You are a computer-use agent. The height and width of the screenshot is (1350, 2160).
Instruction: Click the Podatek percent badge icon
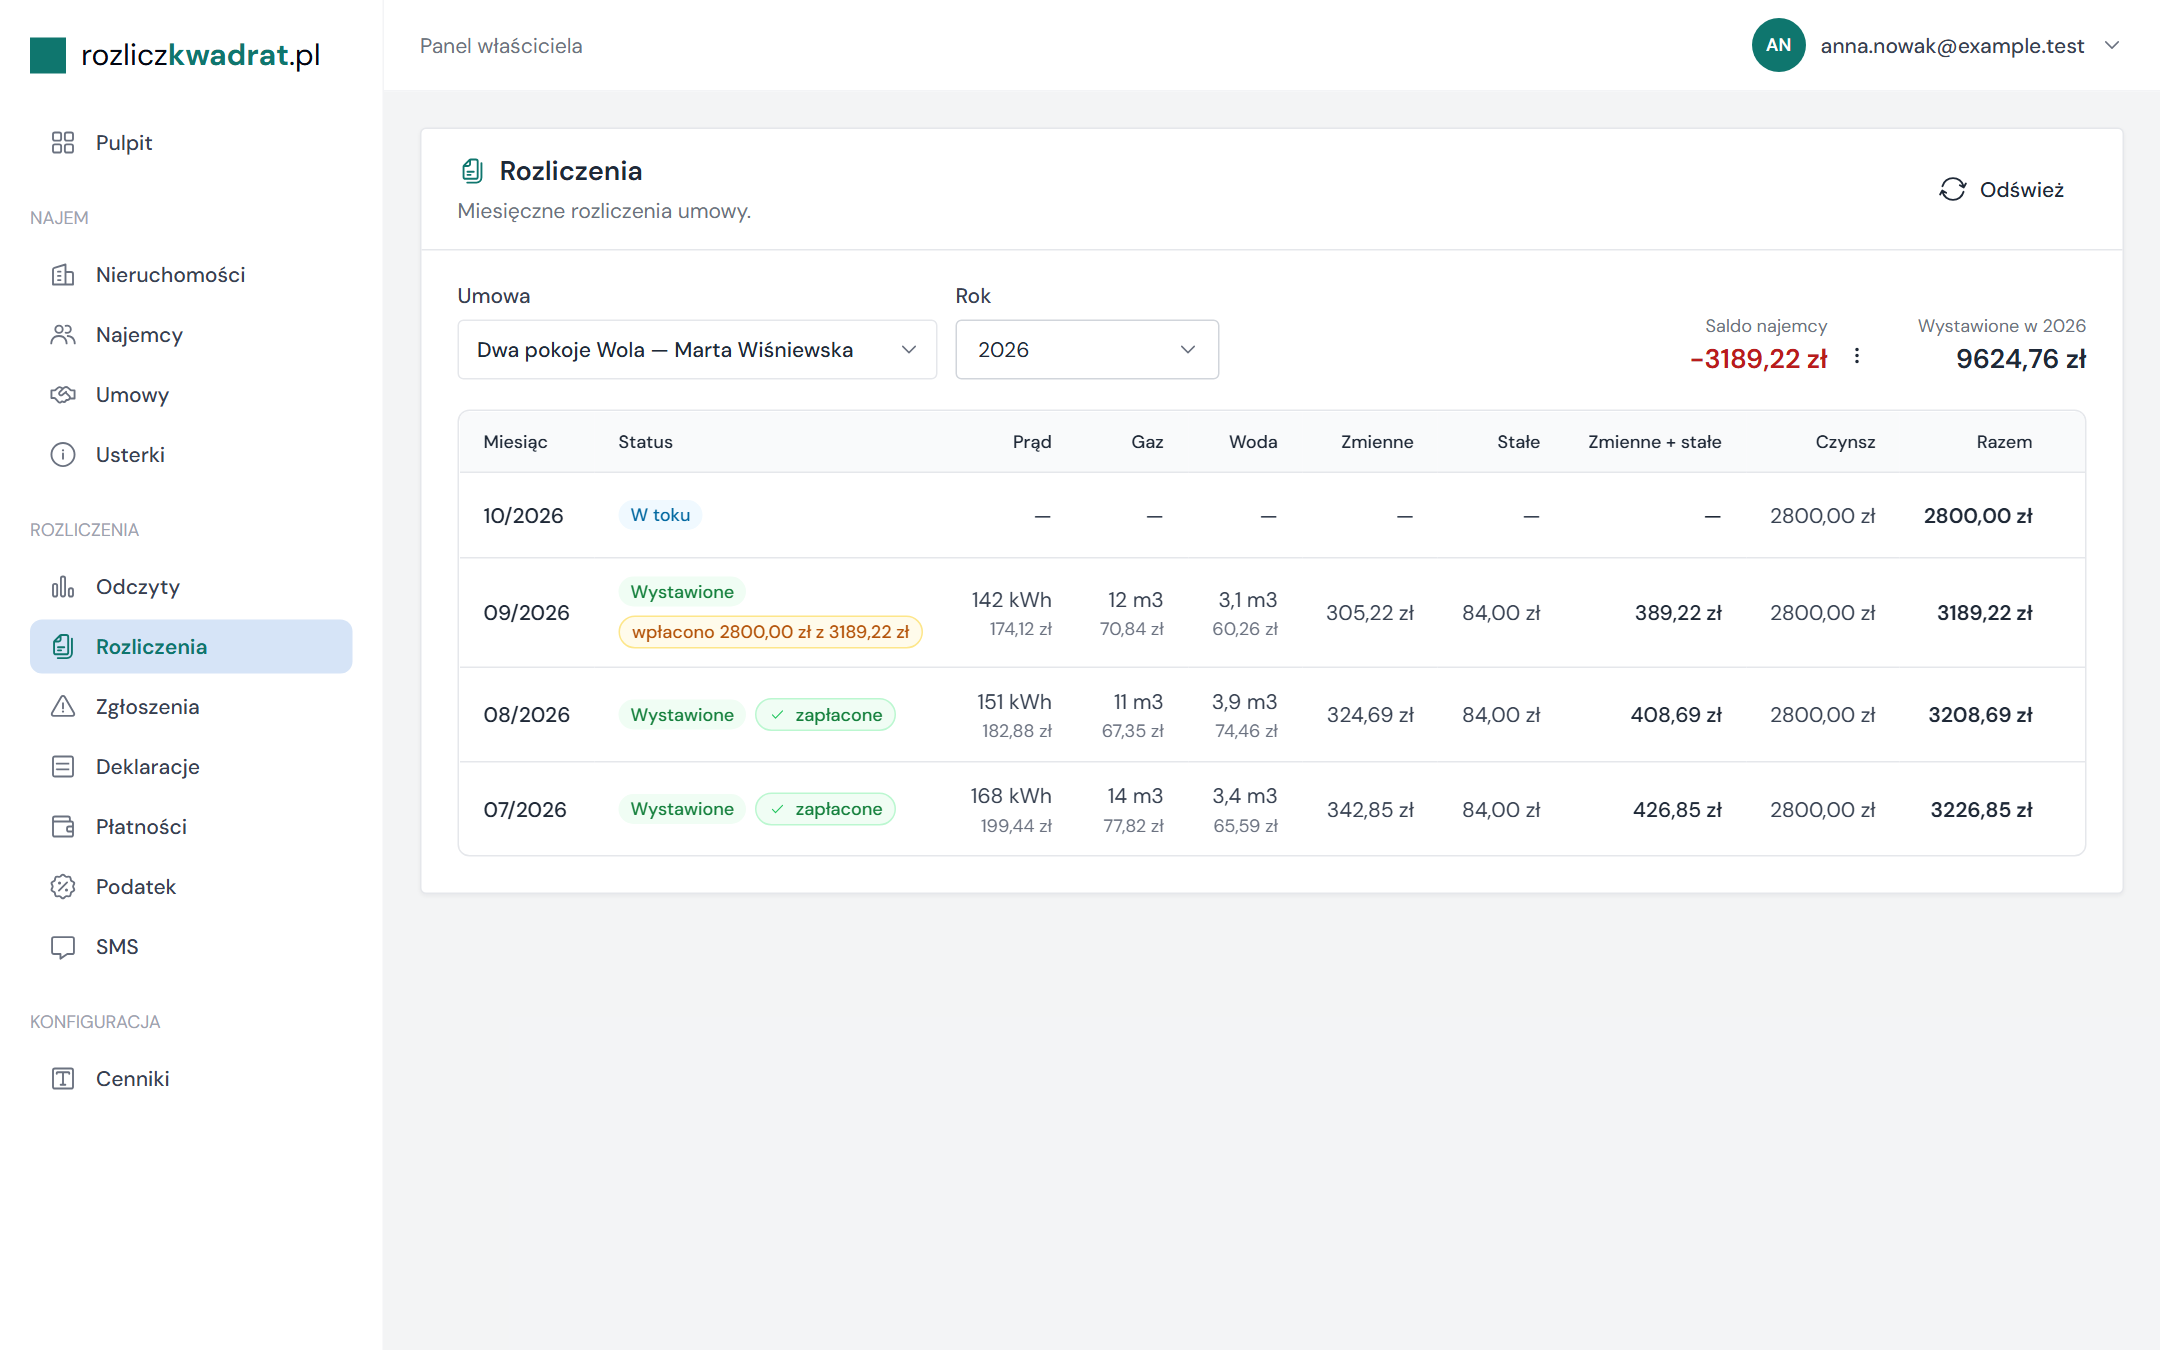pos(63,887)
